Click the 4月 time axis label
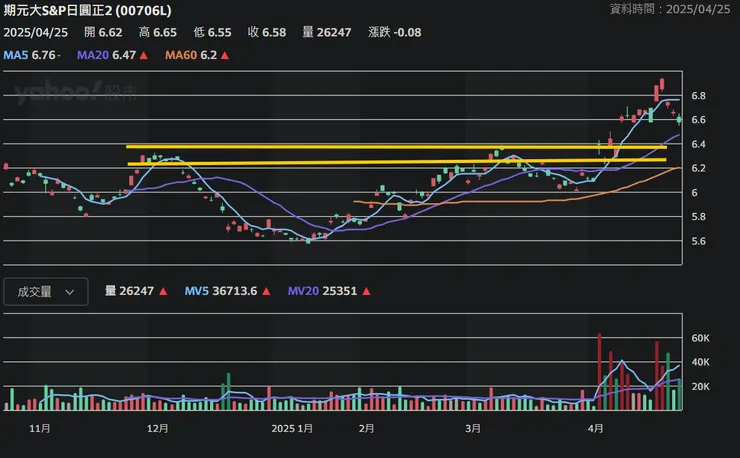Viewport: 740px width, 458px height. coord(596,428)
